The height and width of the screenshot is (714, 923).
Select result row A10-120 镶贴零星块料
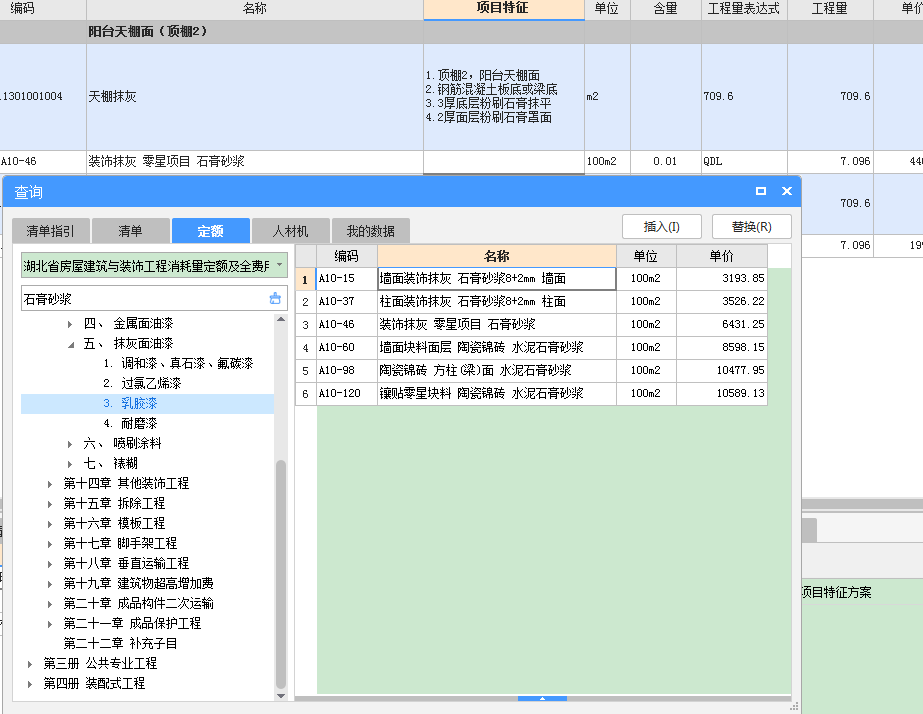coord(532,393)
